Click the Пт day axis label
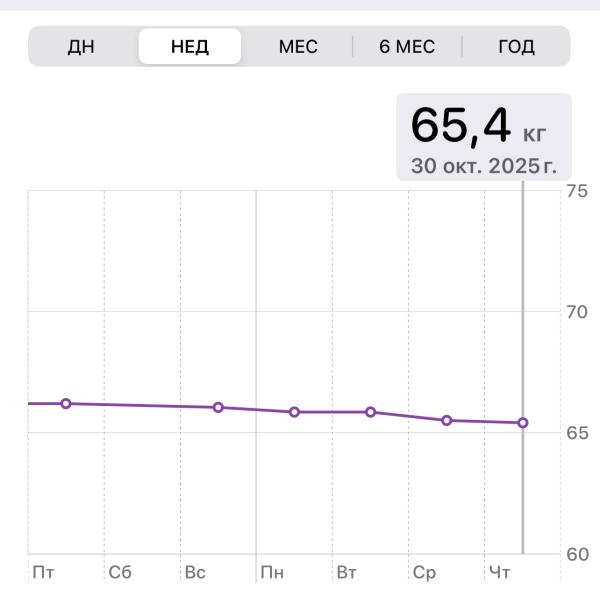Image resolution: width=600 pixels, height=611 pixels. click(43, 573)
